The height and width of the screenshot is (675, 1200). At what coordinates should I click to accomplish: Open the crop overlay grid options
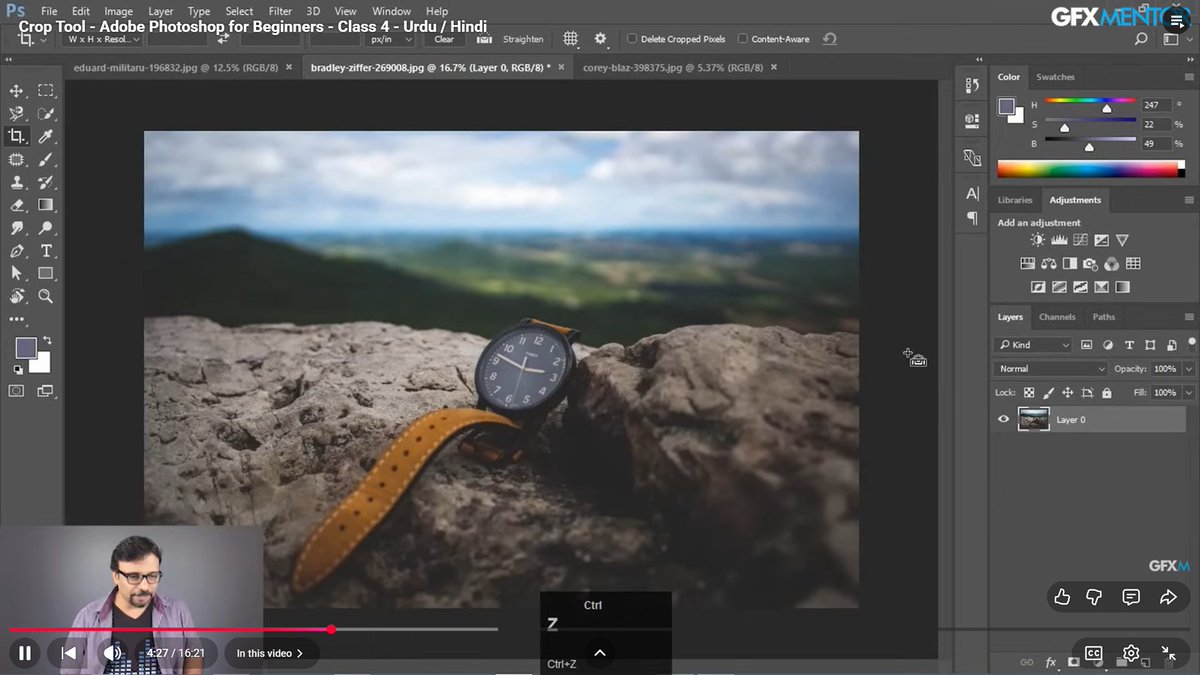click(x=570, y=39)
